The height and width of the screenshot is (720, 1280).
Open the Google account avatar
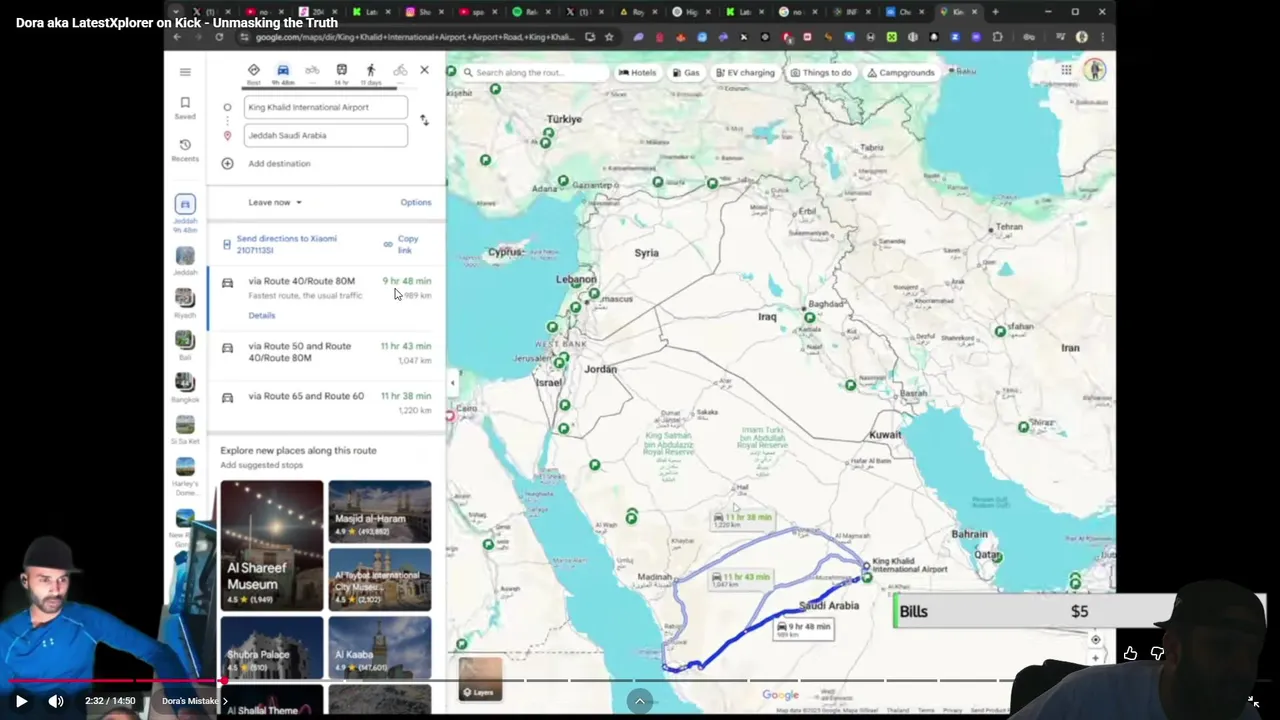[x=1095, y=70]
